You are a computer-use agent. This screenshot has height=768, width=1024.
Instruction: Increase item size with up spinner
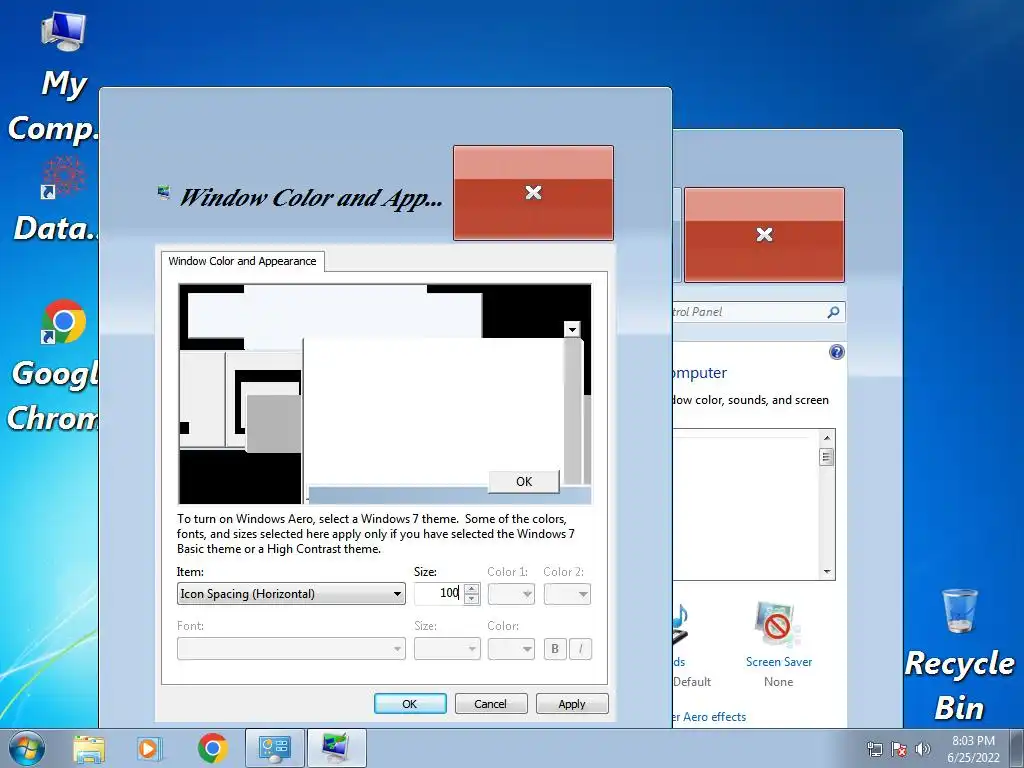(472, 588)
